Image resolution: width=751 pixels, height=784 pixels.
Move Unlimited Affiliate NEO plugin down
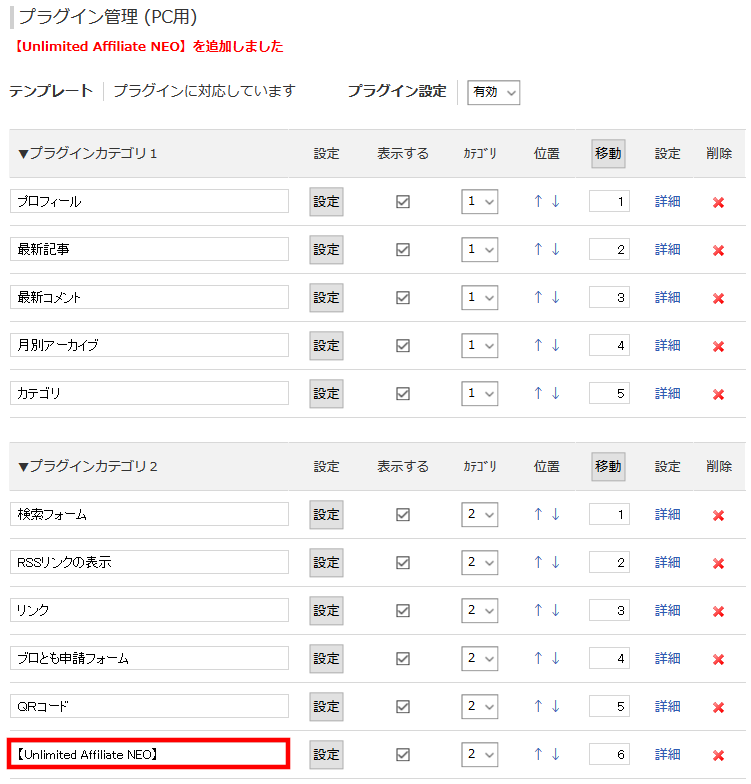click(556, 754)
